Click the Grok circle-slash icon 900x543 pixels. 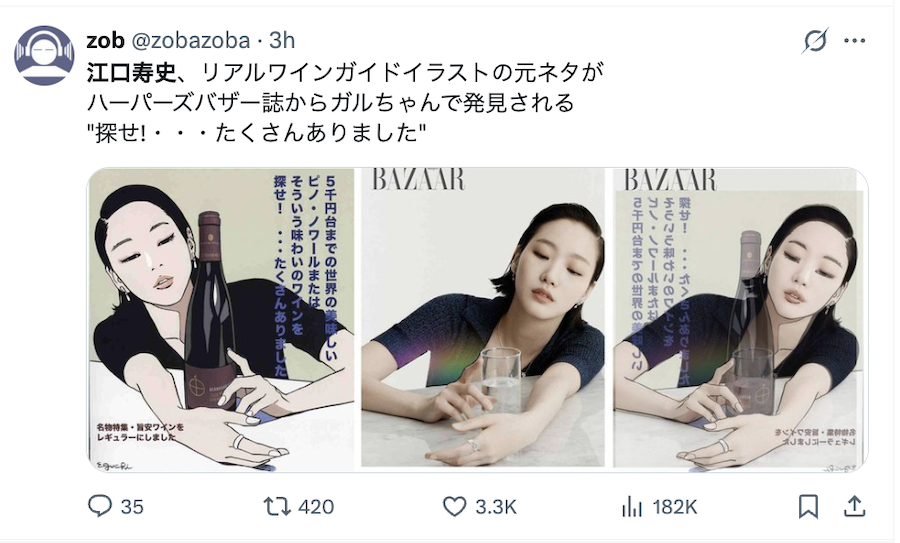pos(815,41)
